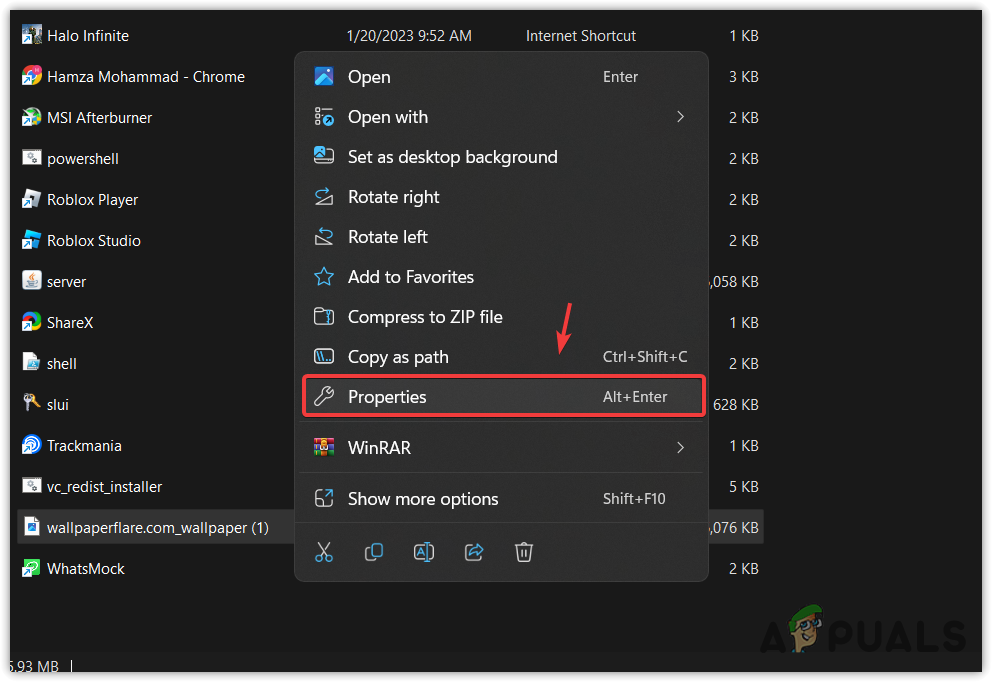Viewport: 992px width, 682px height.
Task: Click the wallpaperflare image file icon
Action: [x=32, y=526]
